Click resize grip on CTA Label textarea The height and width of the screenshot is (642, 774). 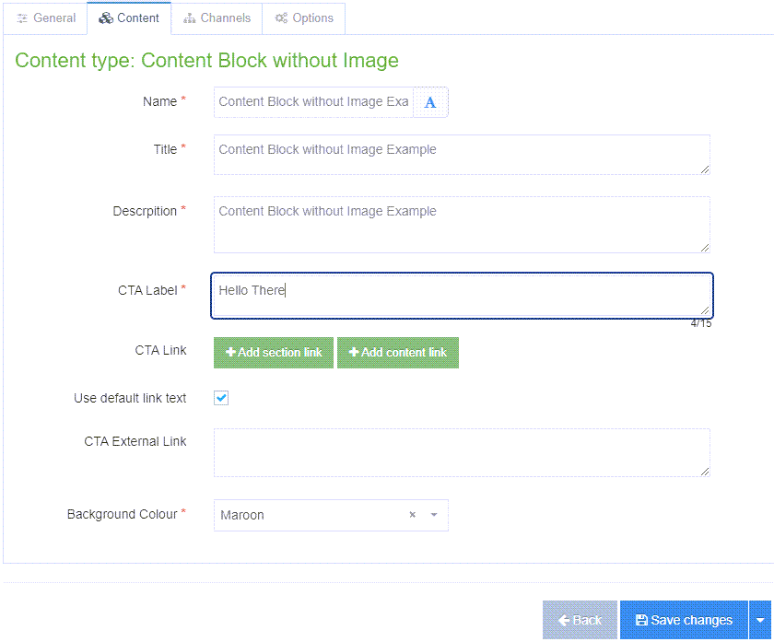coord(706,311)
